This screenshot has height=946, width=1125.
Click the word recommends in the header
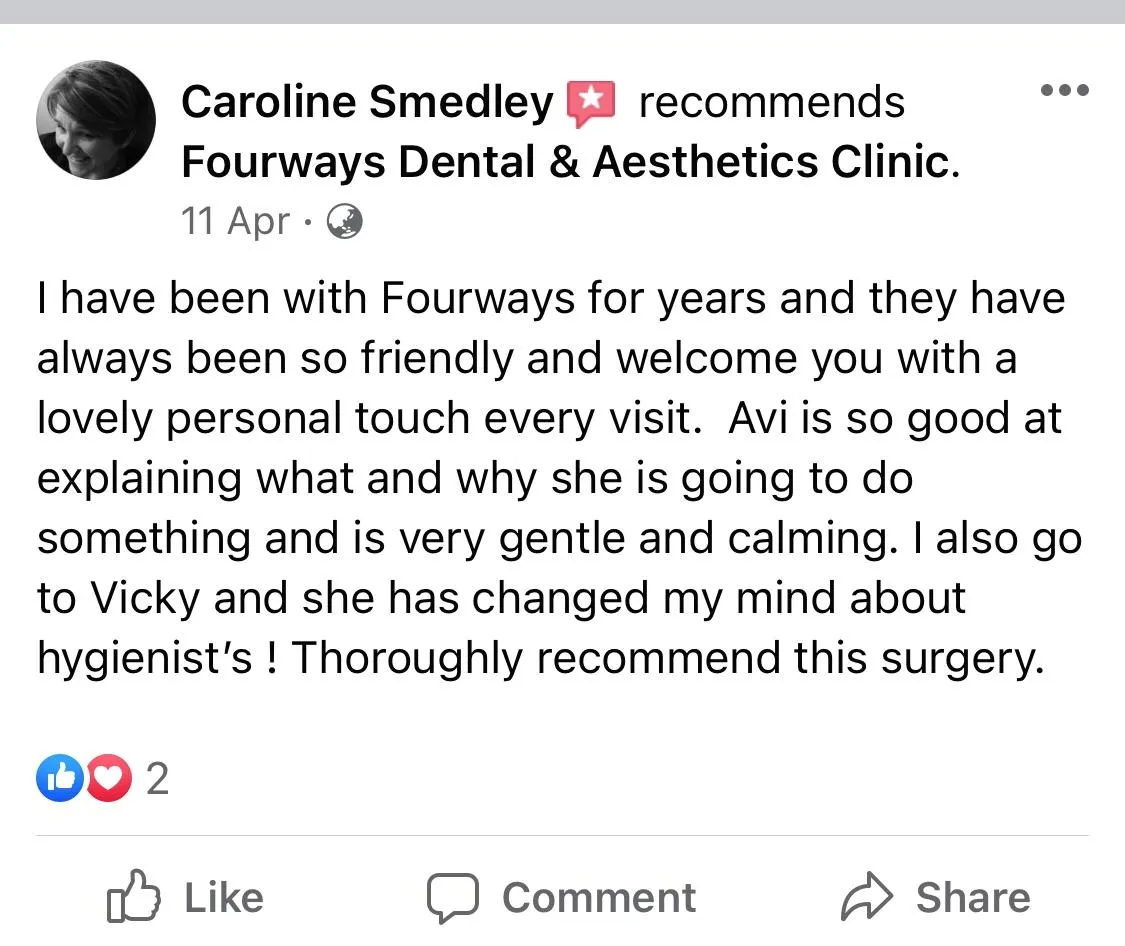(x=772, y=102)
